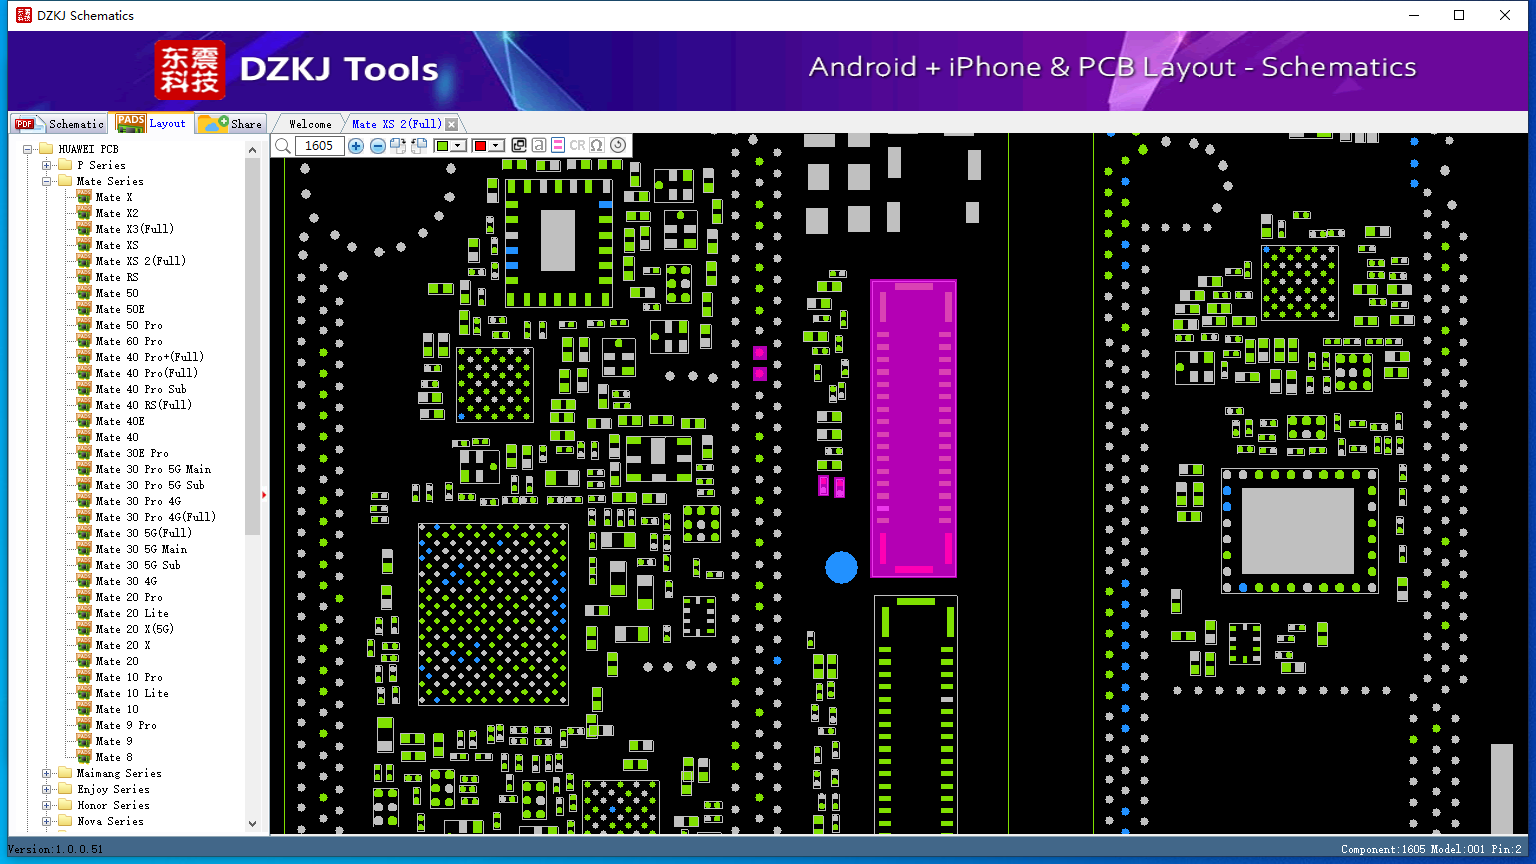Click the tree scrollbar down arrow
The width and height of the screenshot is (1536, 864).
pos(252,824)
